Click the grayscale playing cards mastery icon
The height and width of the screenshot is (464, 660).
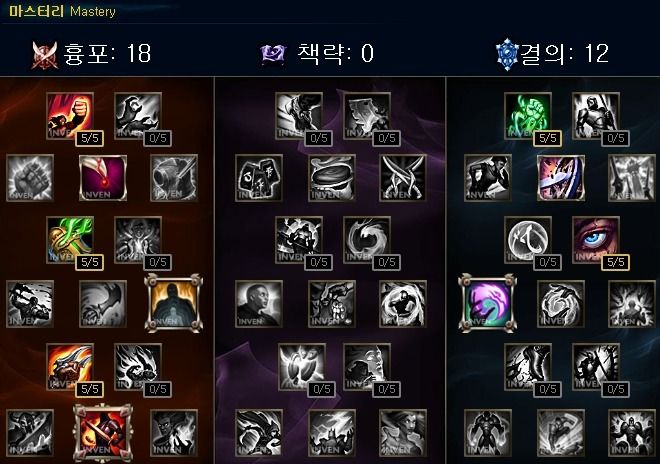pyautogui.click(x=259, y=178)
